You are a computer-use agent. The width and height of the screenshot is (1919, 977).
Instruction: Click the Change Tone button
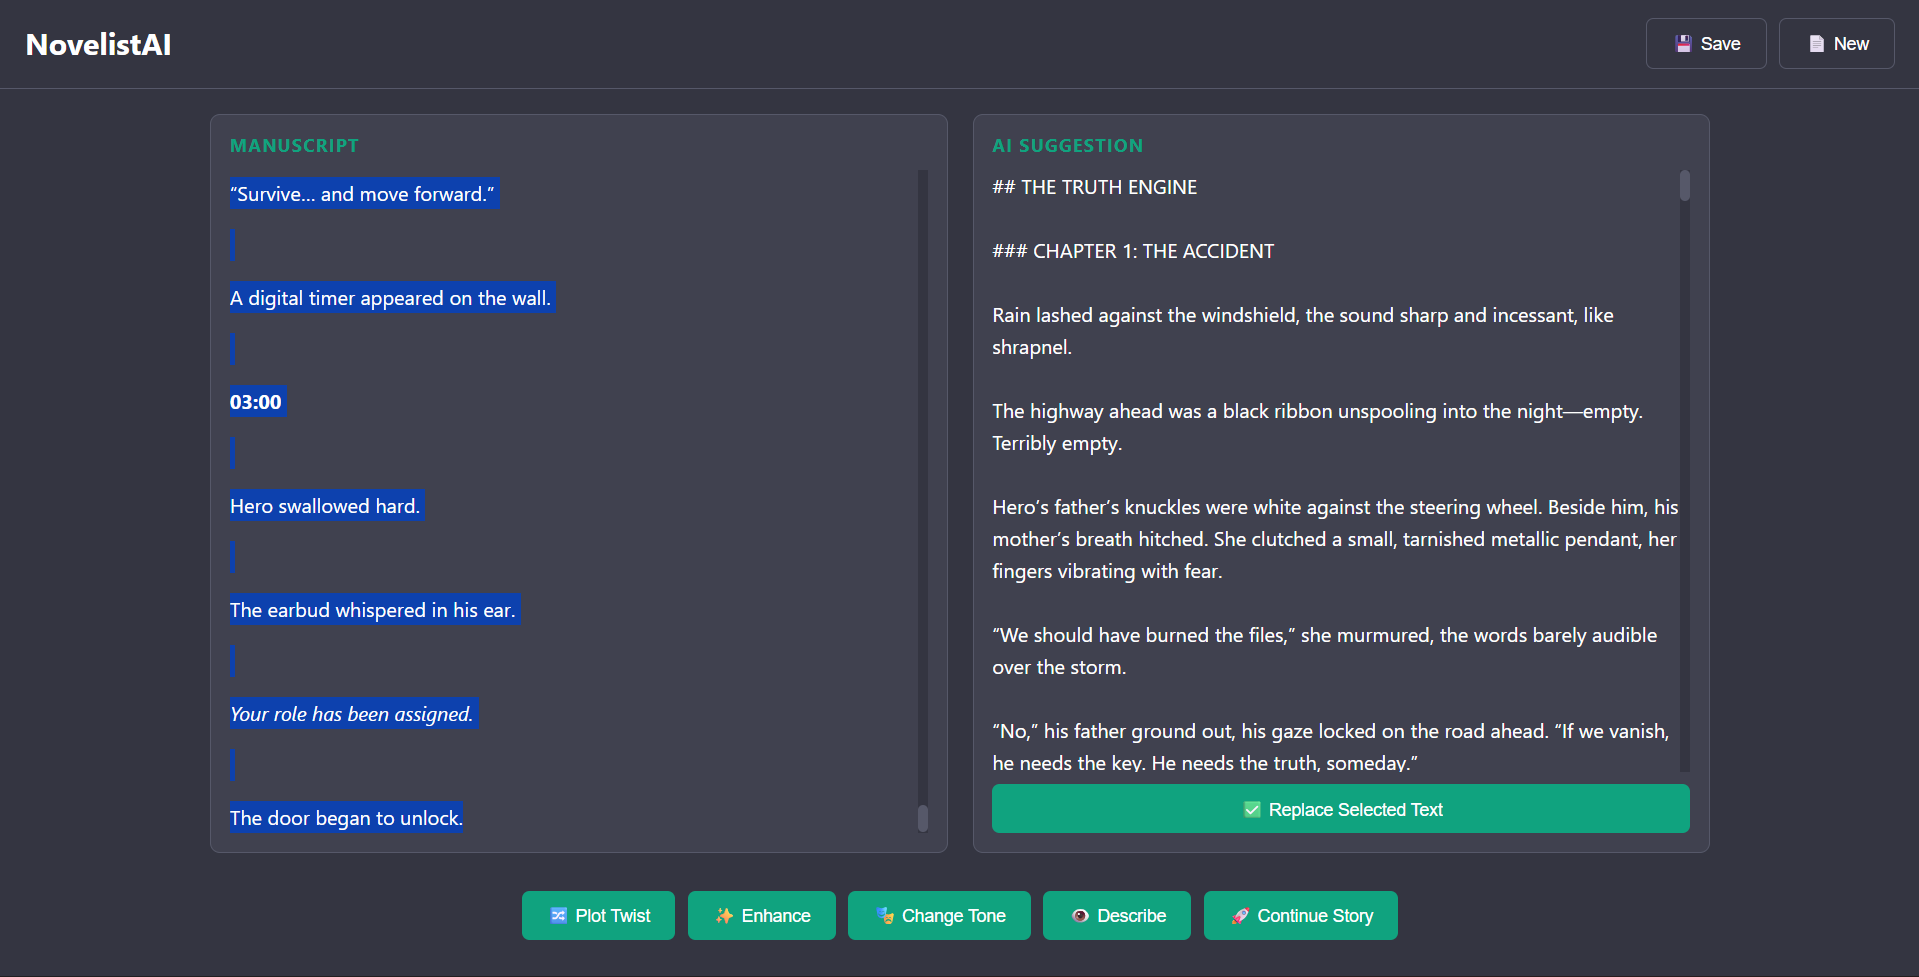939,916
